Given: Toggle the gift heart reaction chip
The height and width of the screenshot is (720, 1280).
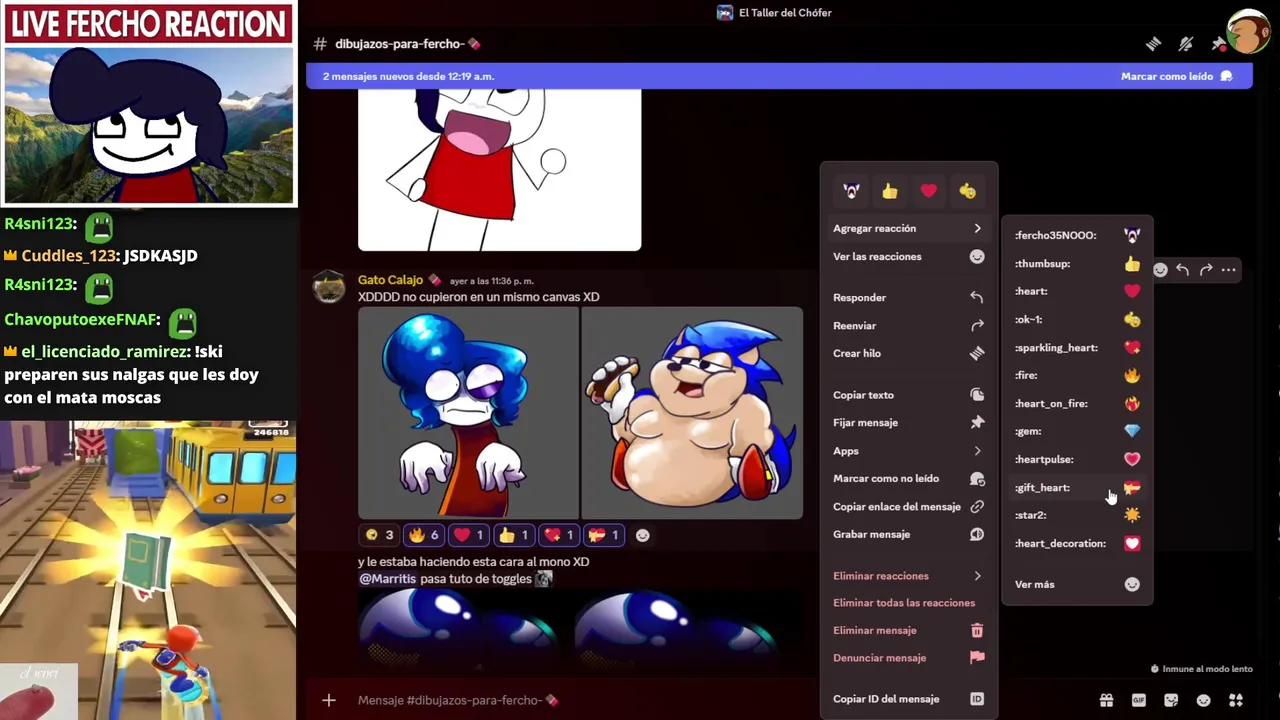Looking at the screenshot, I should click(604, 535).
